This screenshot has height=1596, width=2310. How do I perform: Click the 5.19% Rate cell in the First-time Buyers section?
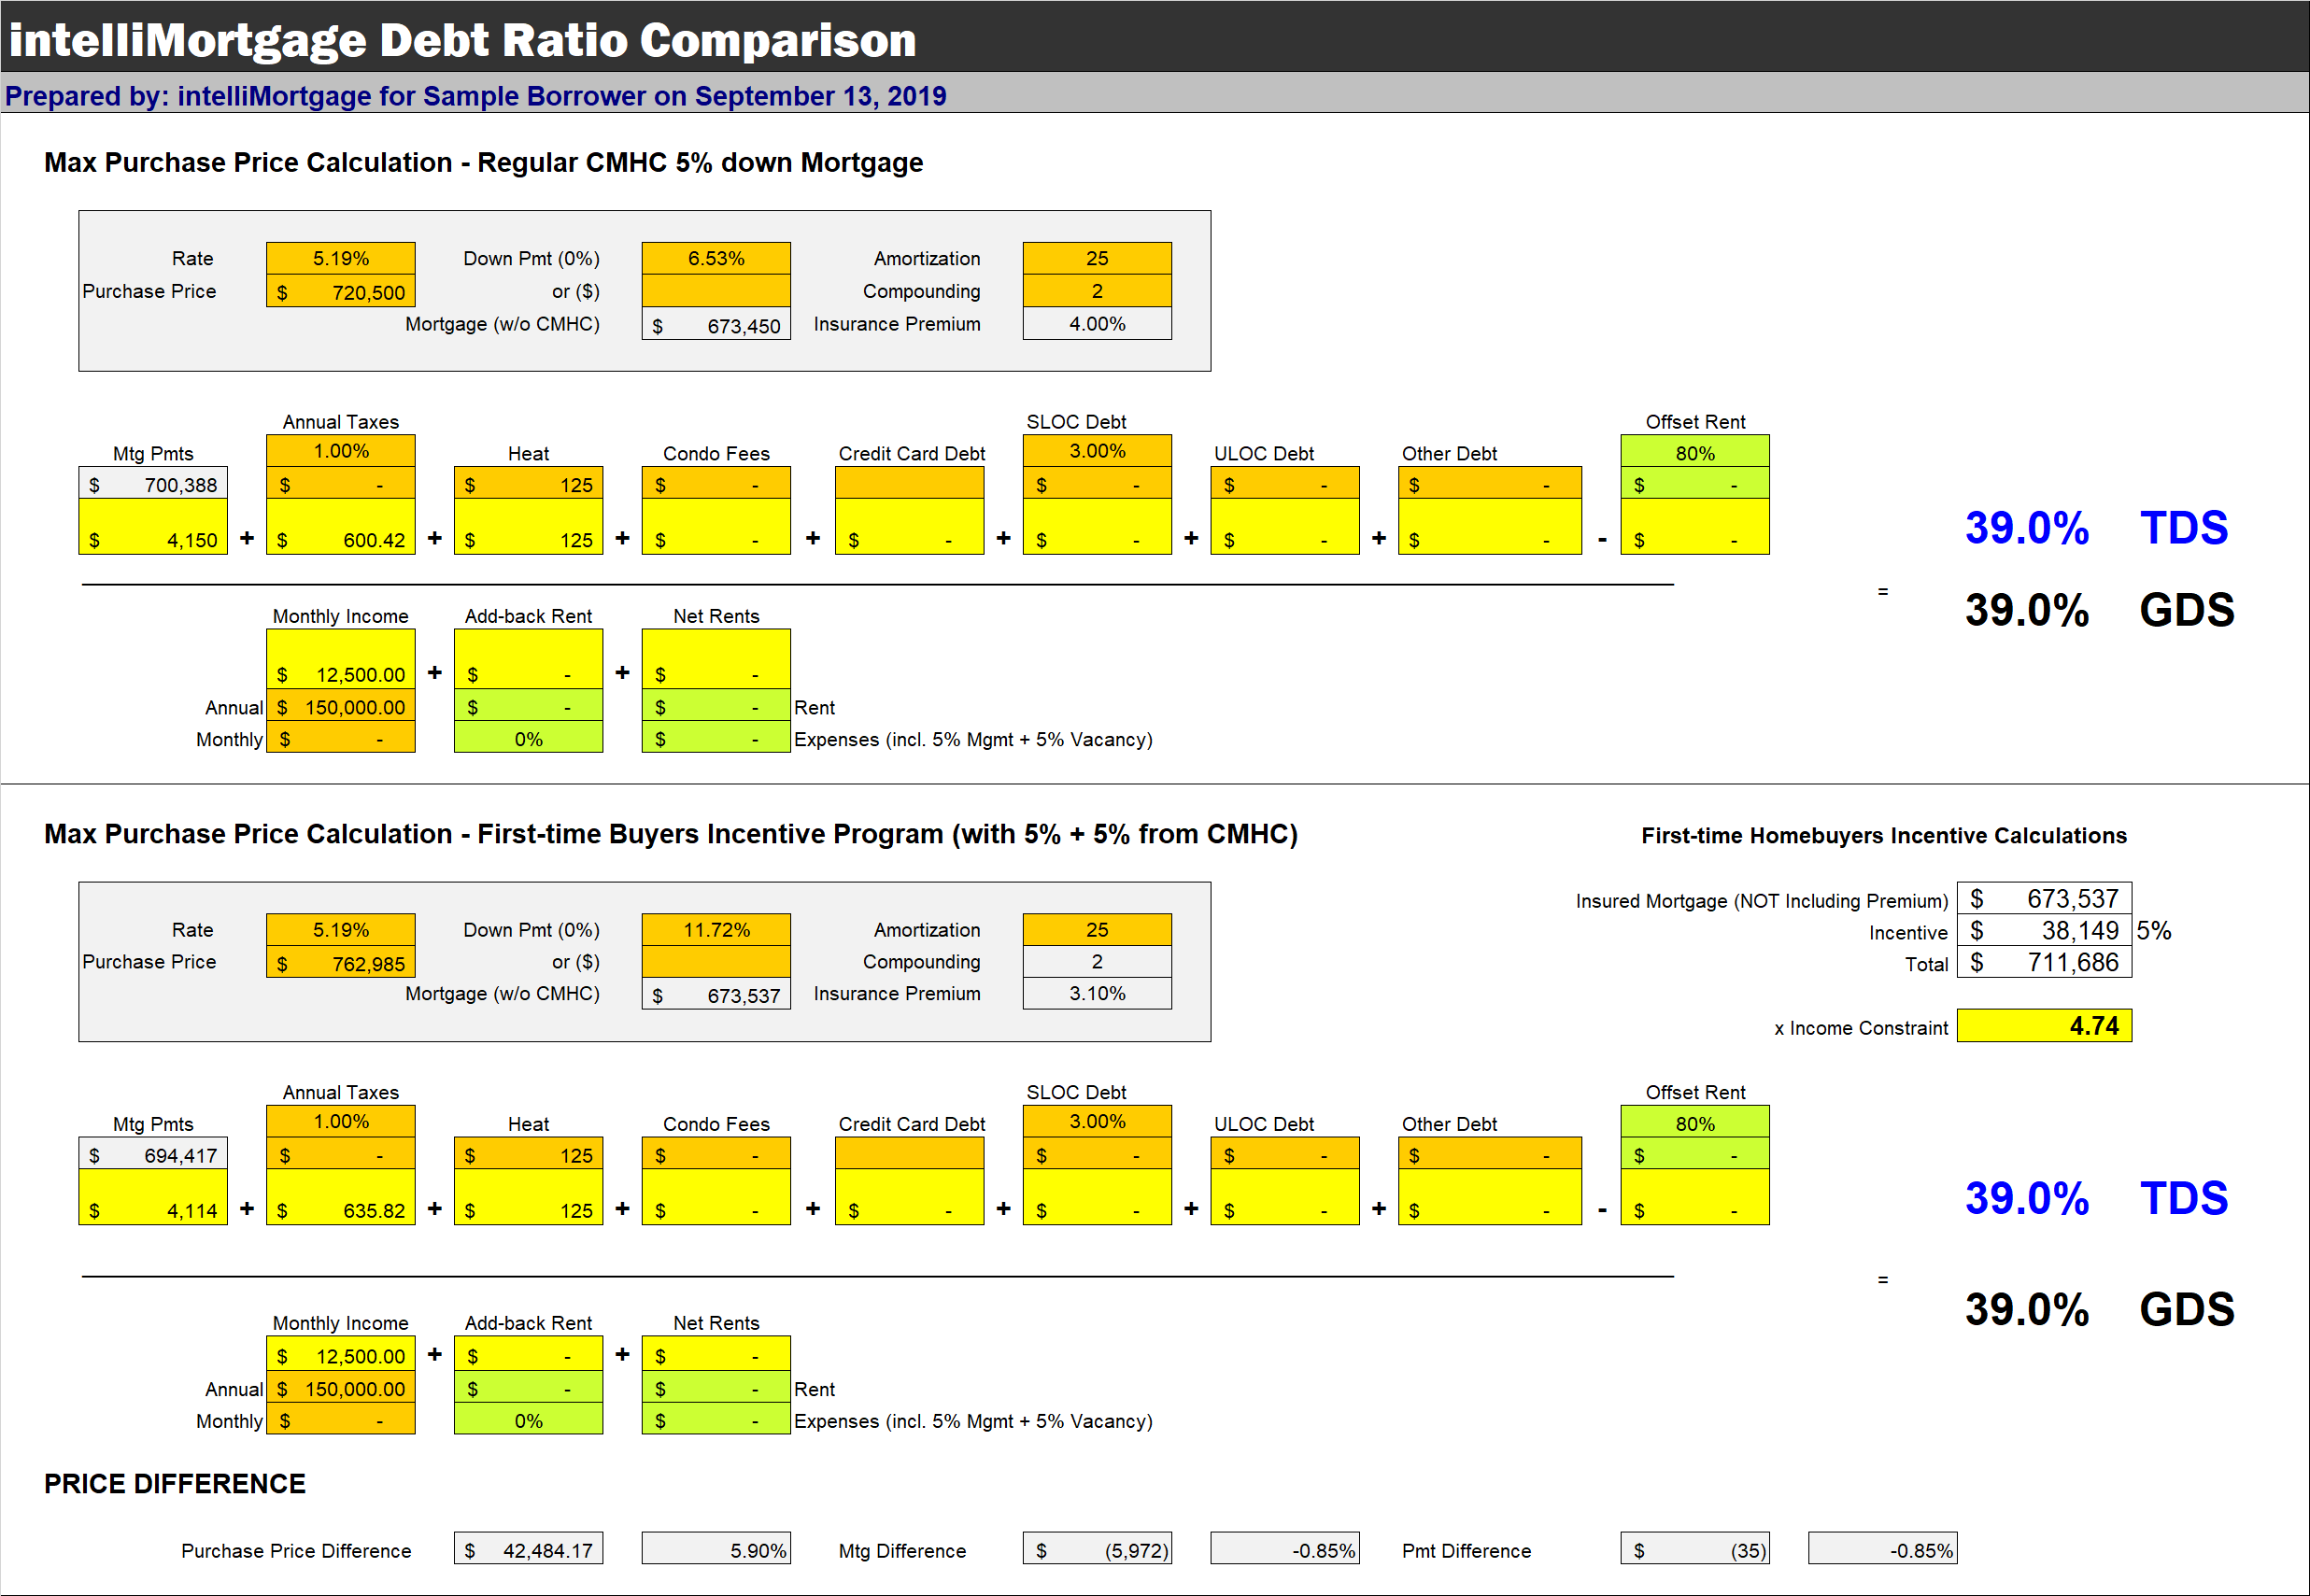tap(340, 929)
